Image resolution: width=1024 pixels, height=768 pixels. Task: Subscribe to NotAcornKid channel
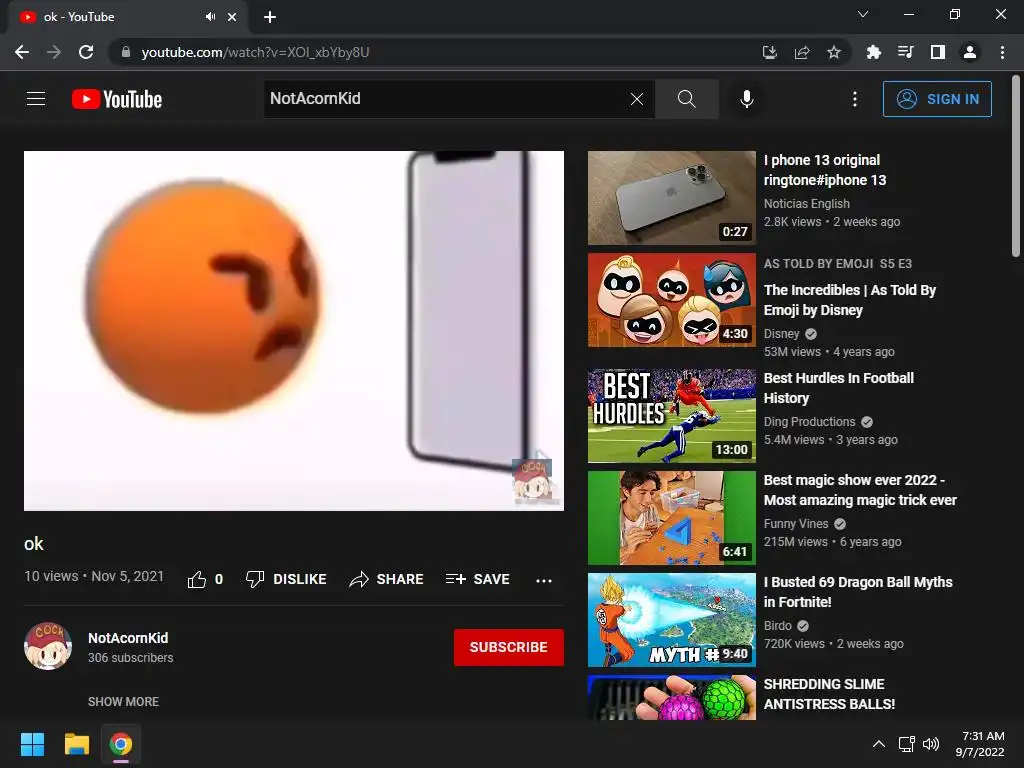[x=508, y=647]
